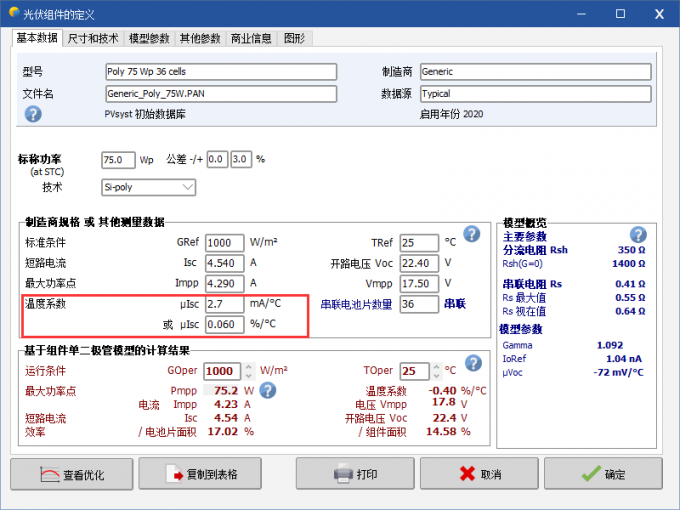Image resolution: width=680 pixels, height=510 pixels.
Task: Click the help icon in 模型概览 panel
Action: 638,235
